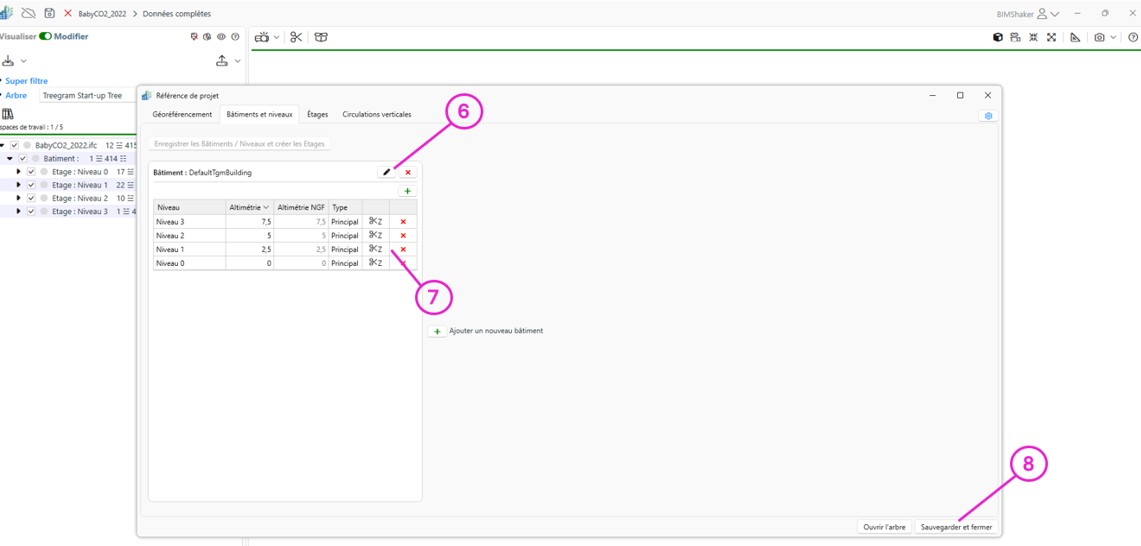Expand the Etage : Niveau 0 tree node
The image size is (1141, 546).
18,172
